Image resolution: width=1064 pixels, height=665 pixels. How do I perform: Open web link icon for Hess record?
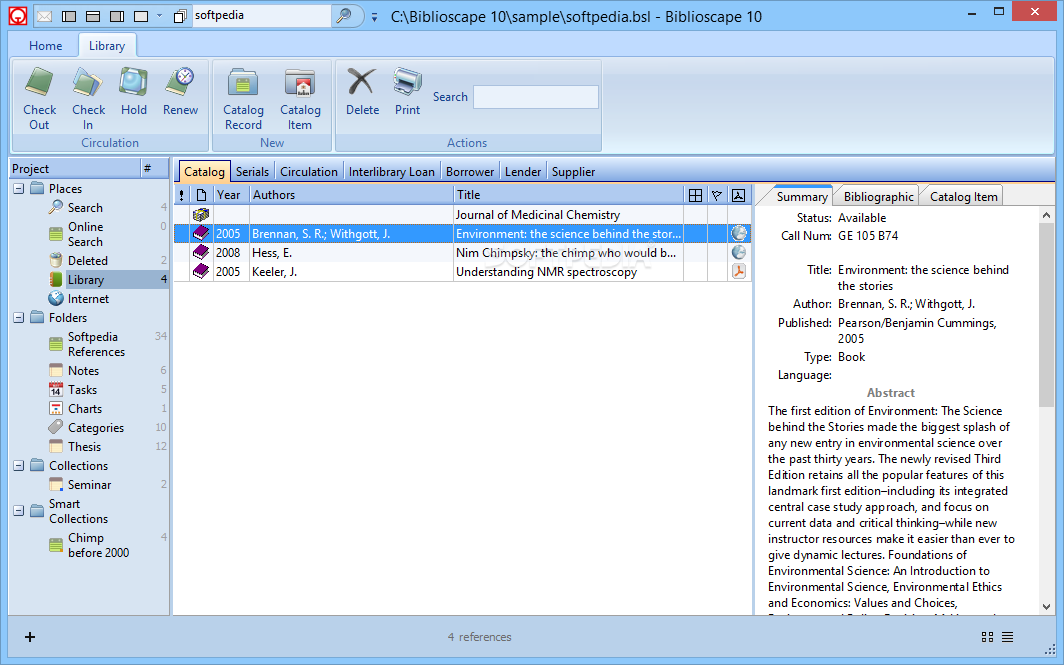tap(738, 252)
